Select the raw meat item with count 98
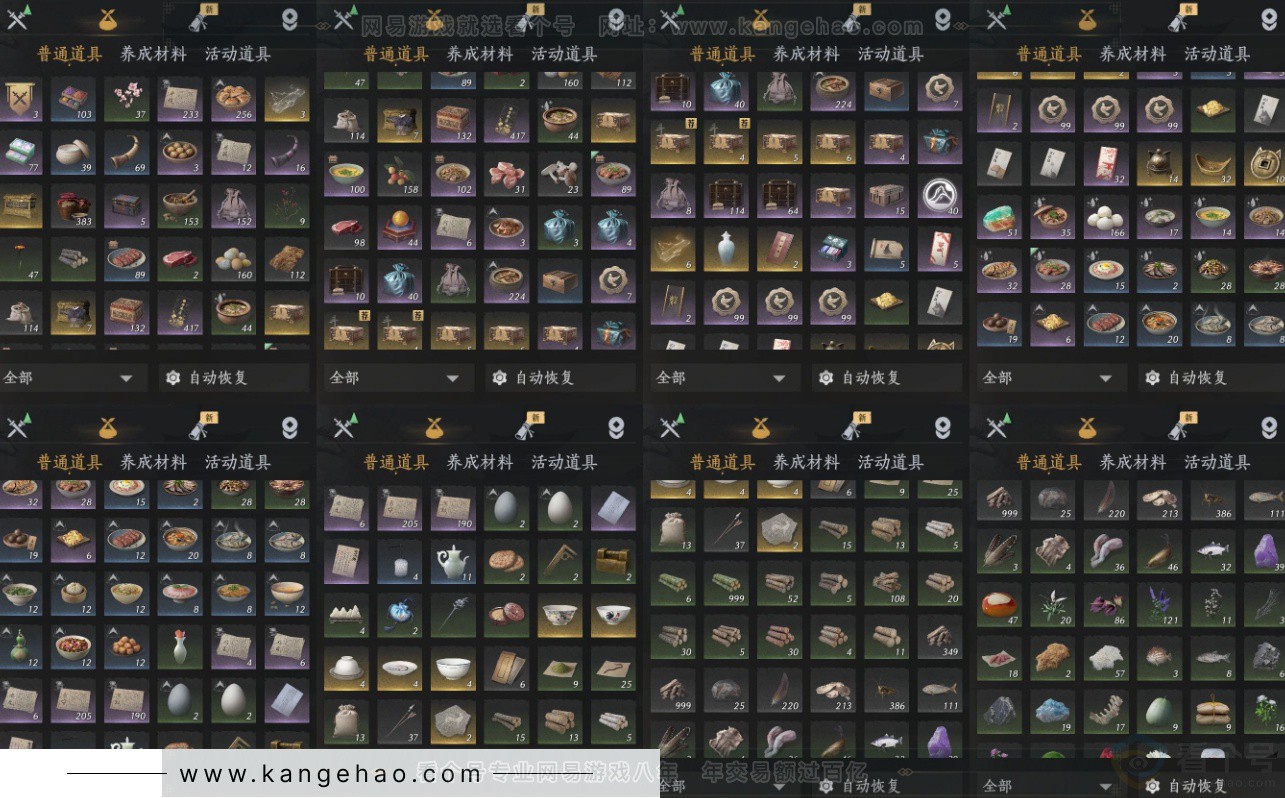The width and height of the screenshot is (1285, 798). coord(348,228)
